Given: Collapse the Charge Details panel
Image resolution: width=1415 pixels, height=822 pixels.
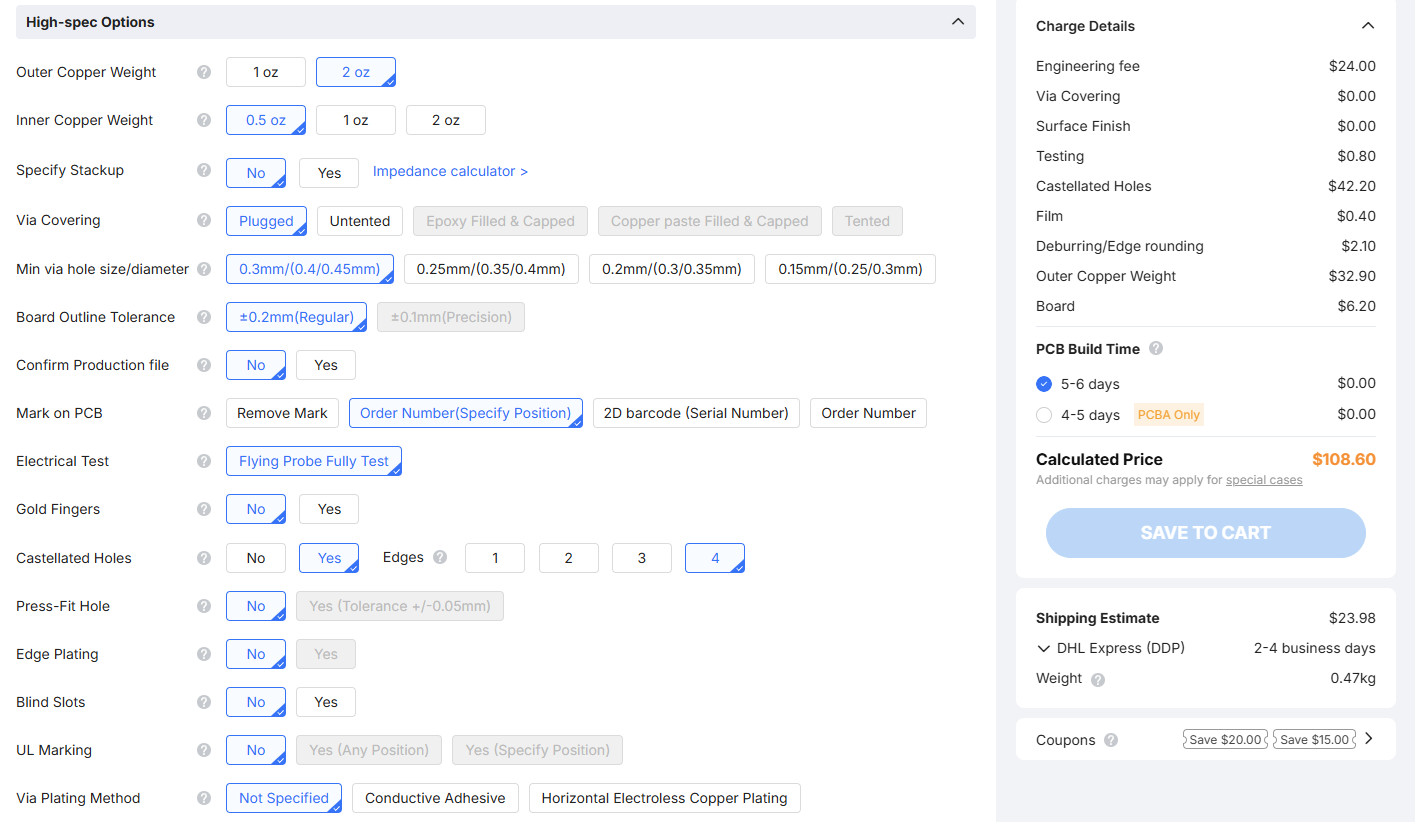Looking at the screenshot, I should pos(1368,26).
